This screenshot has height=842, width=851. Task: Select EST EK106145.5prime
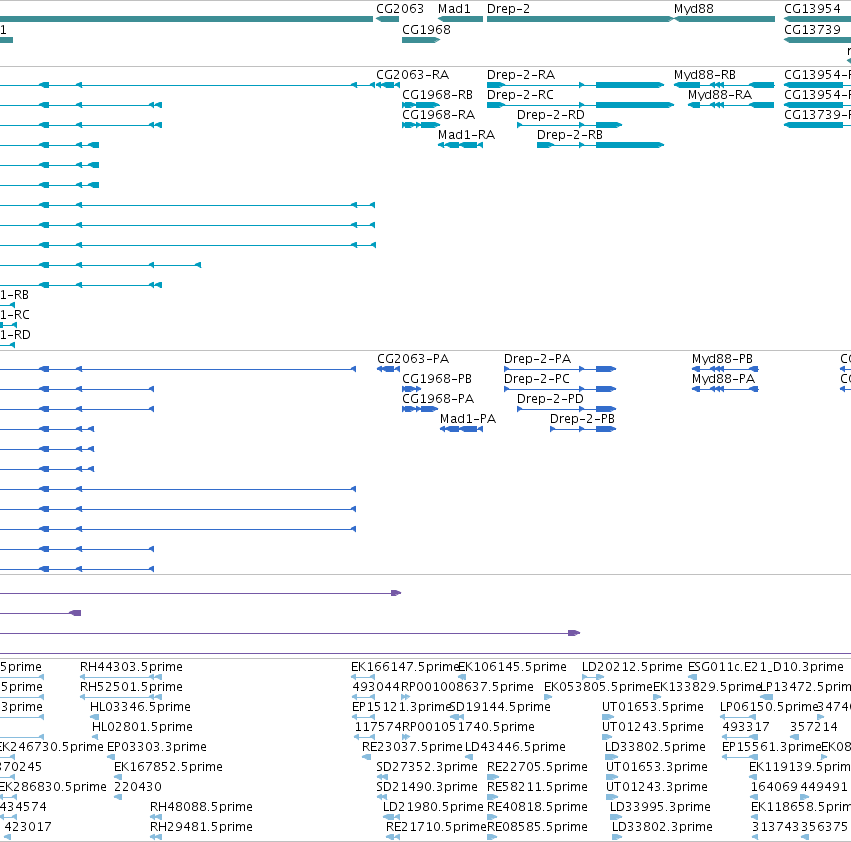[x=512, y=667]
